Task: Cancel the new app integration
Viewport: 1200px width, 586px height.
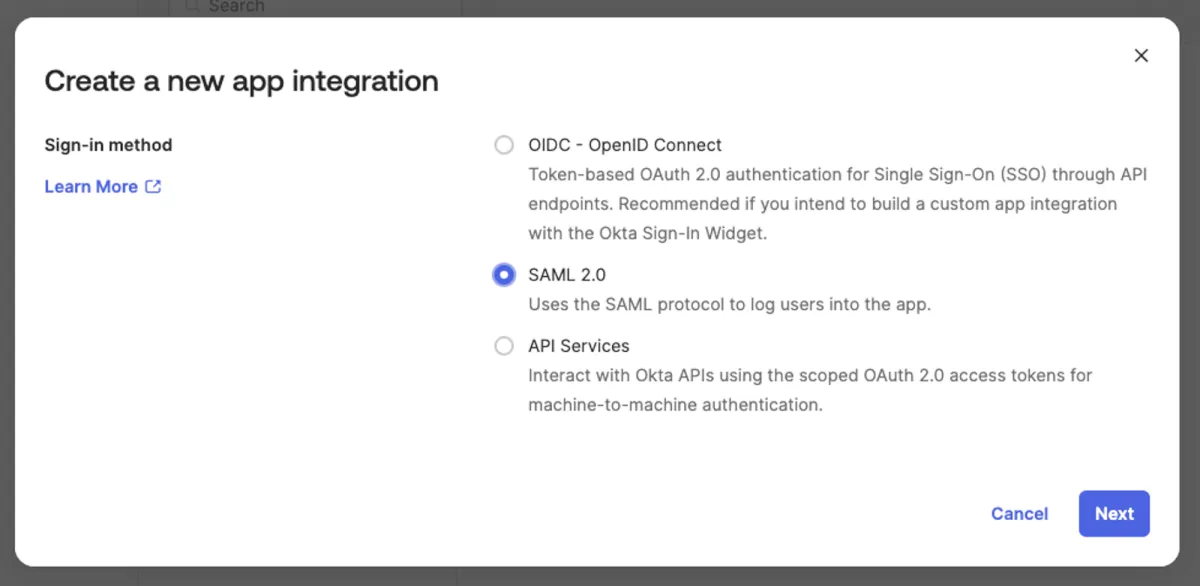Action: pos(1019,514)
